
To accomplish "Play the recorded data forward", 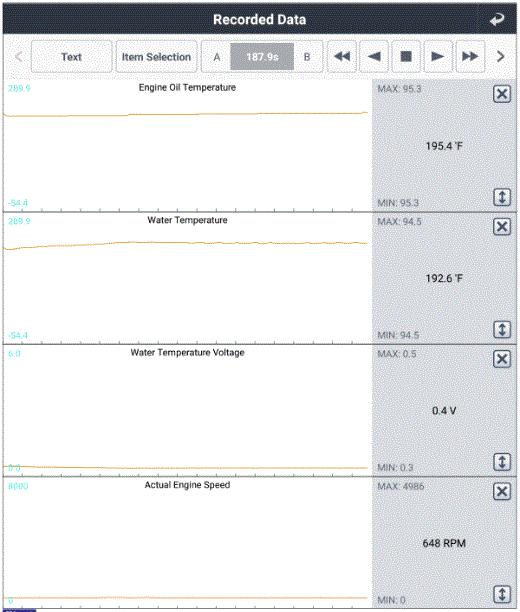I will click(438, 57).
